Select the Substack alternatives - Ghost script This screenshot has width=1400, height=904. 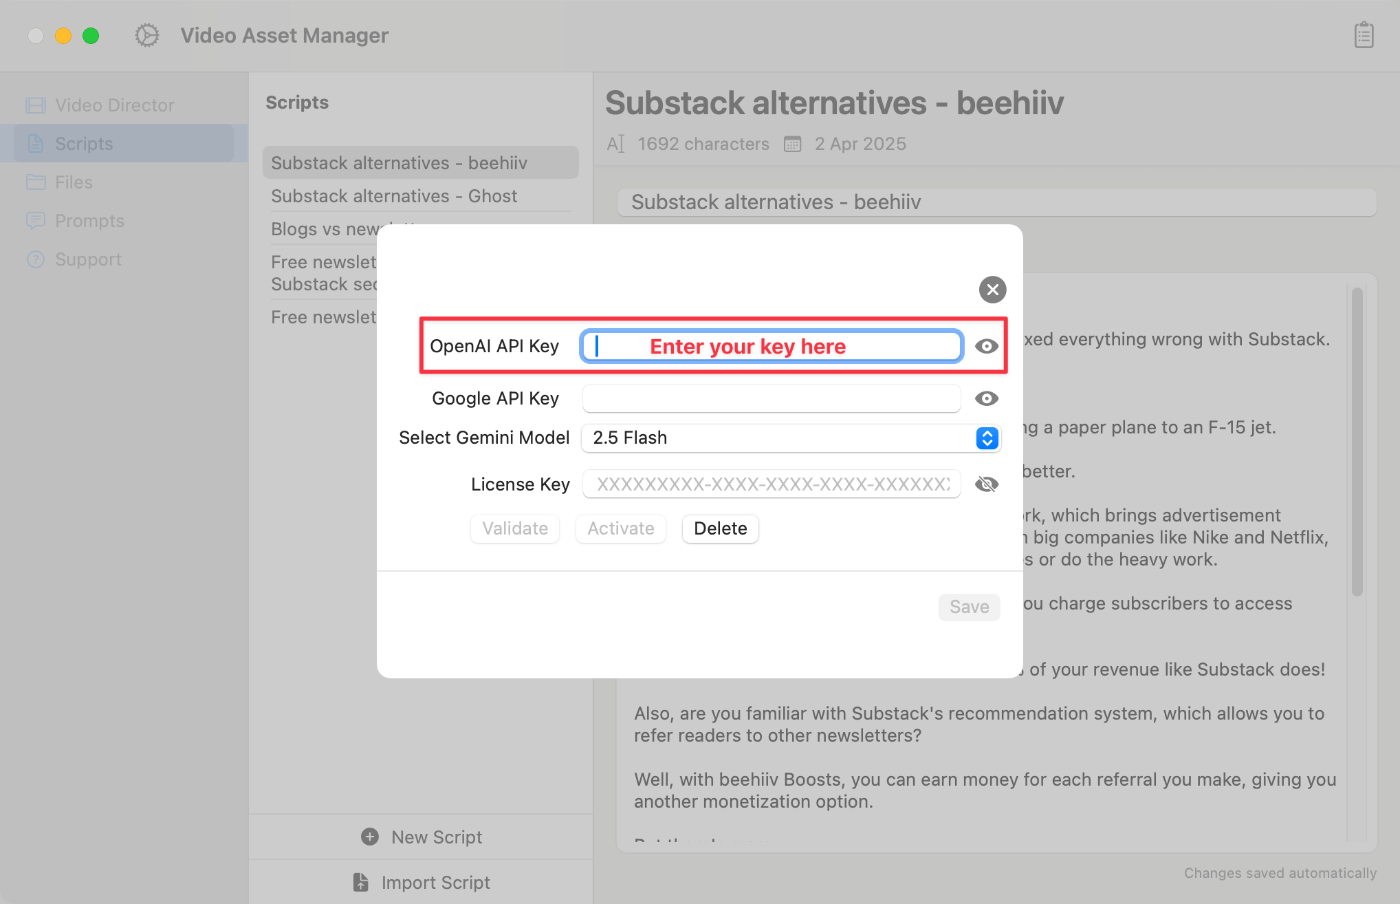tap(394, 195)
